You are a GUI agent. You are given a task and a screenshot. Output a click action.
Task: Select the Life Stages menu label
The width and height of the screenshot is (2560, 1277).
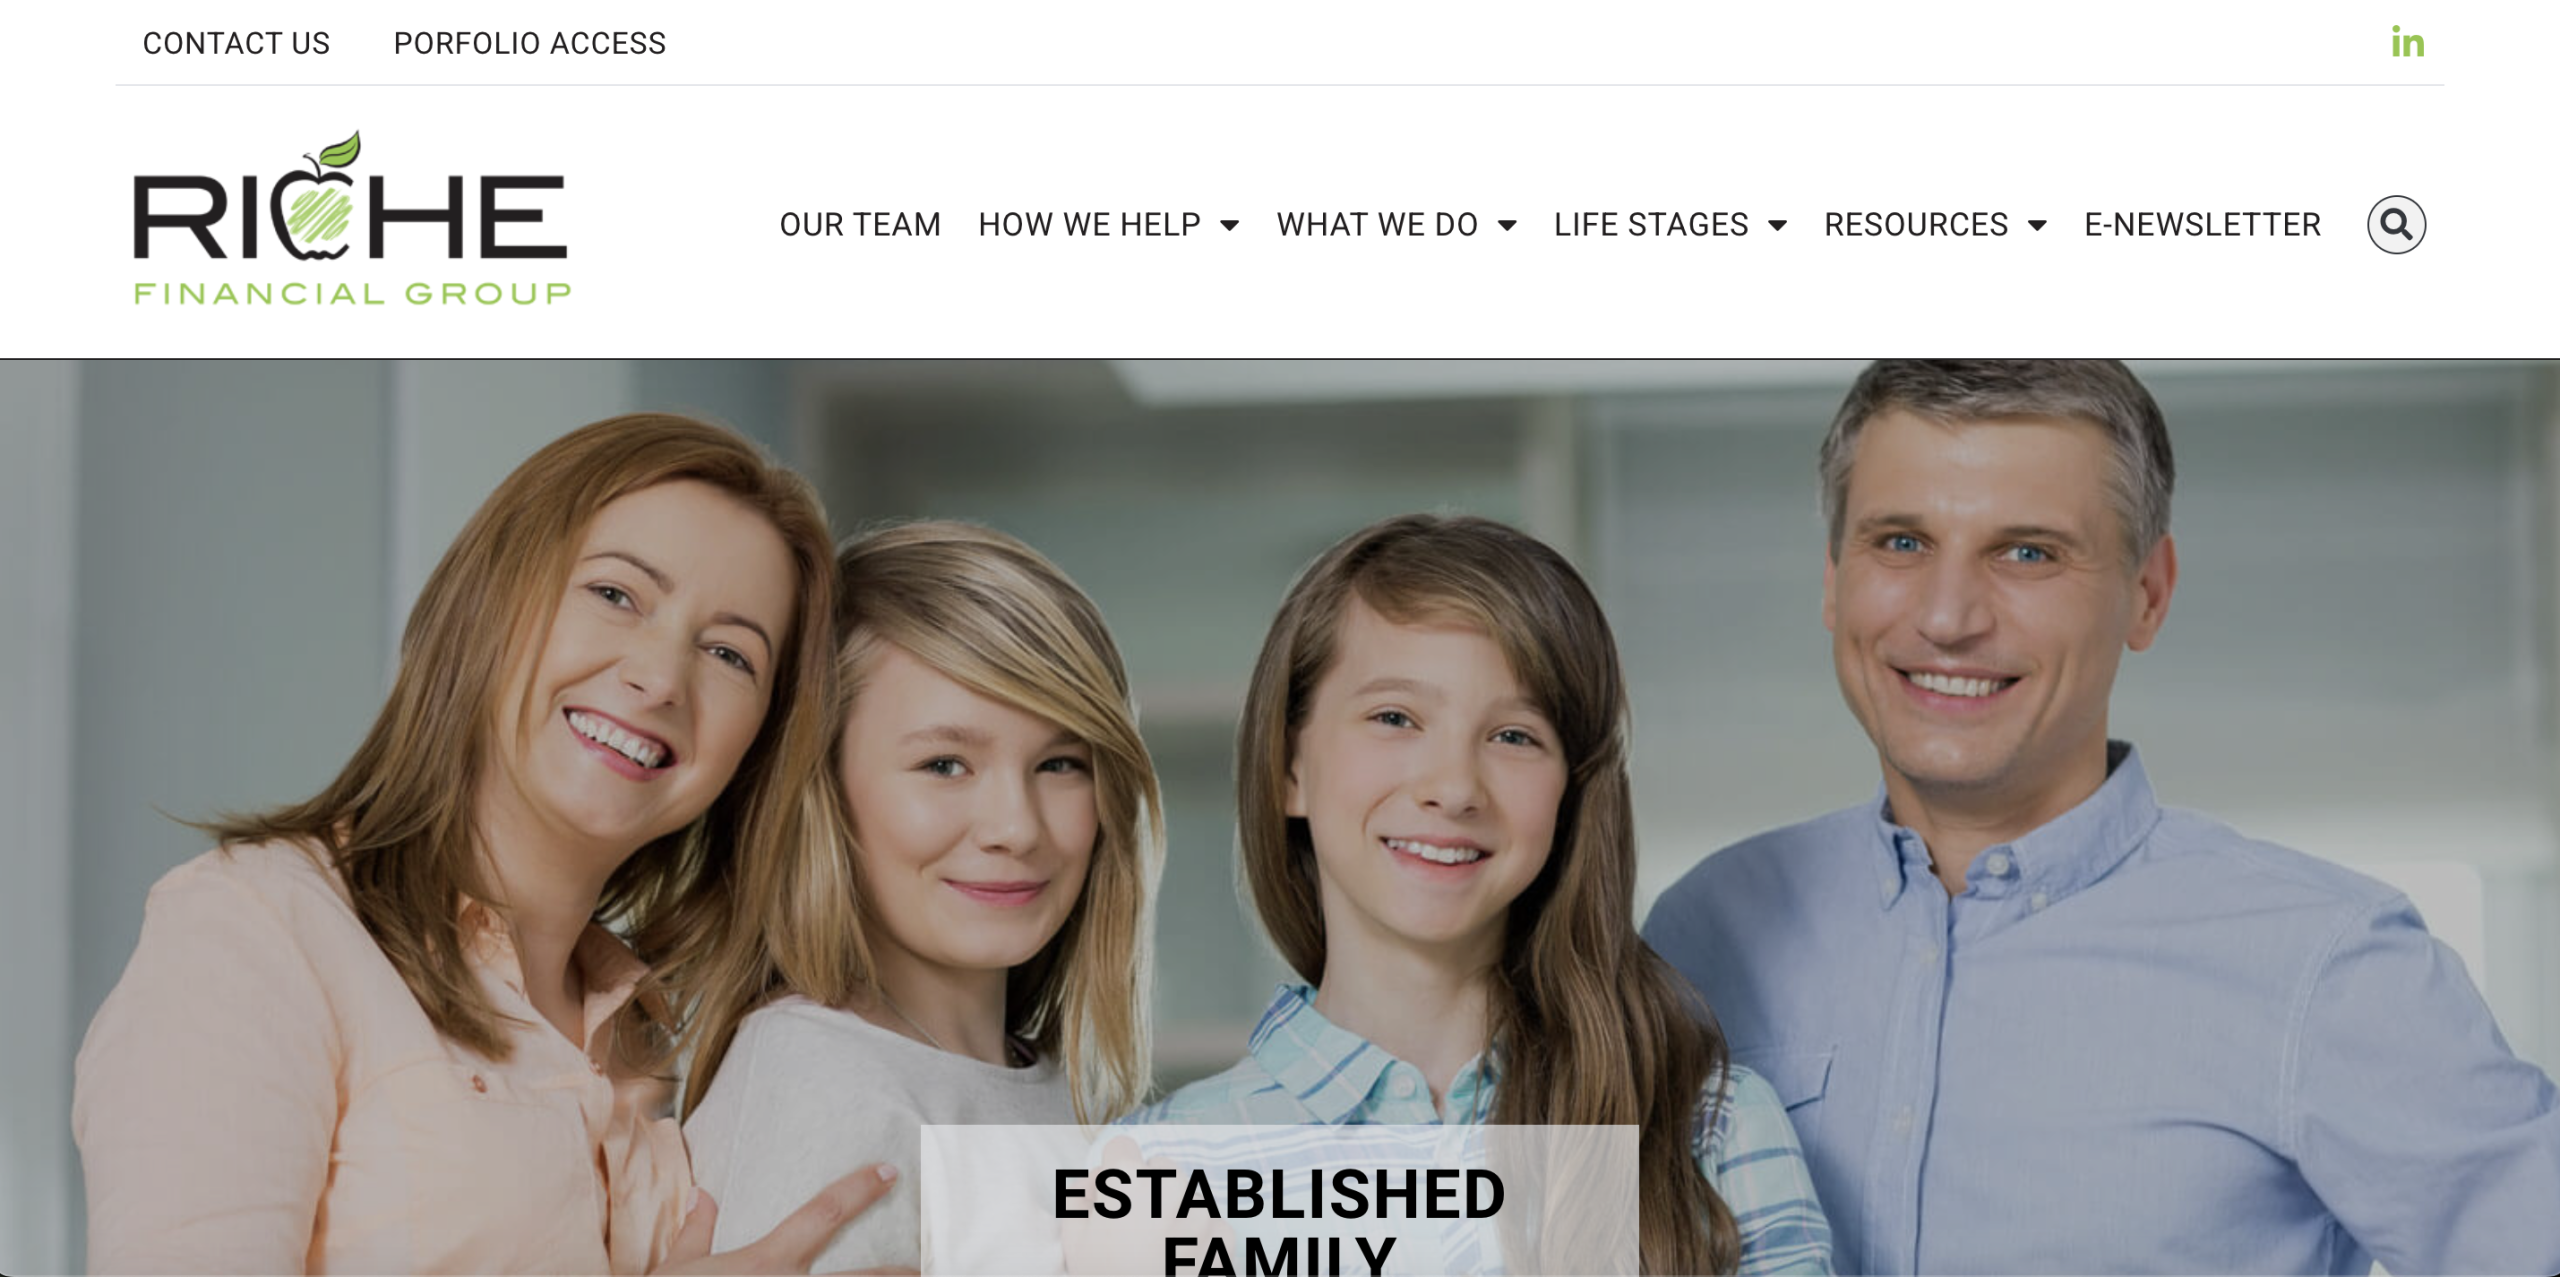point(1651,224)
